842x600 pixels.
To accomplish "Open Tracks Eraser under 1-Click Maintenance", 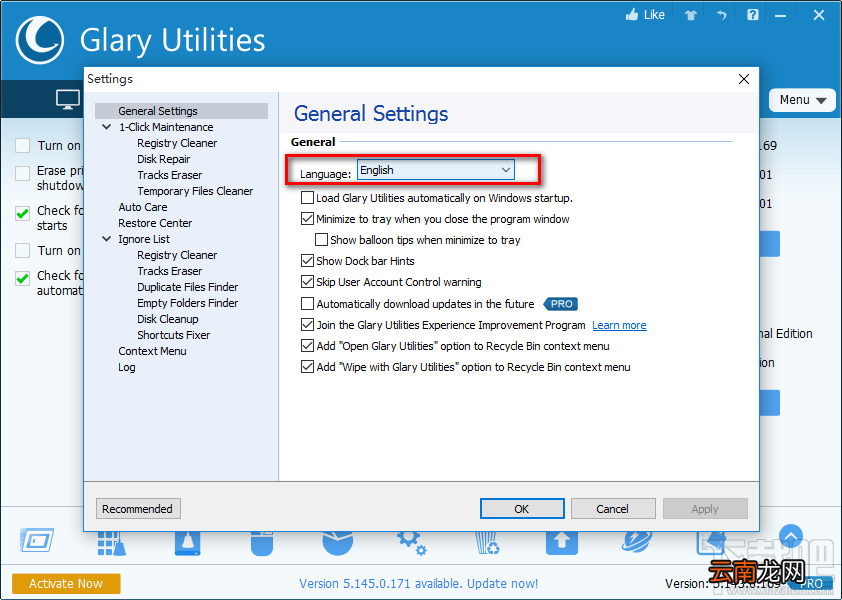I will pyautogui.click(x=170, y=175).
